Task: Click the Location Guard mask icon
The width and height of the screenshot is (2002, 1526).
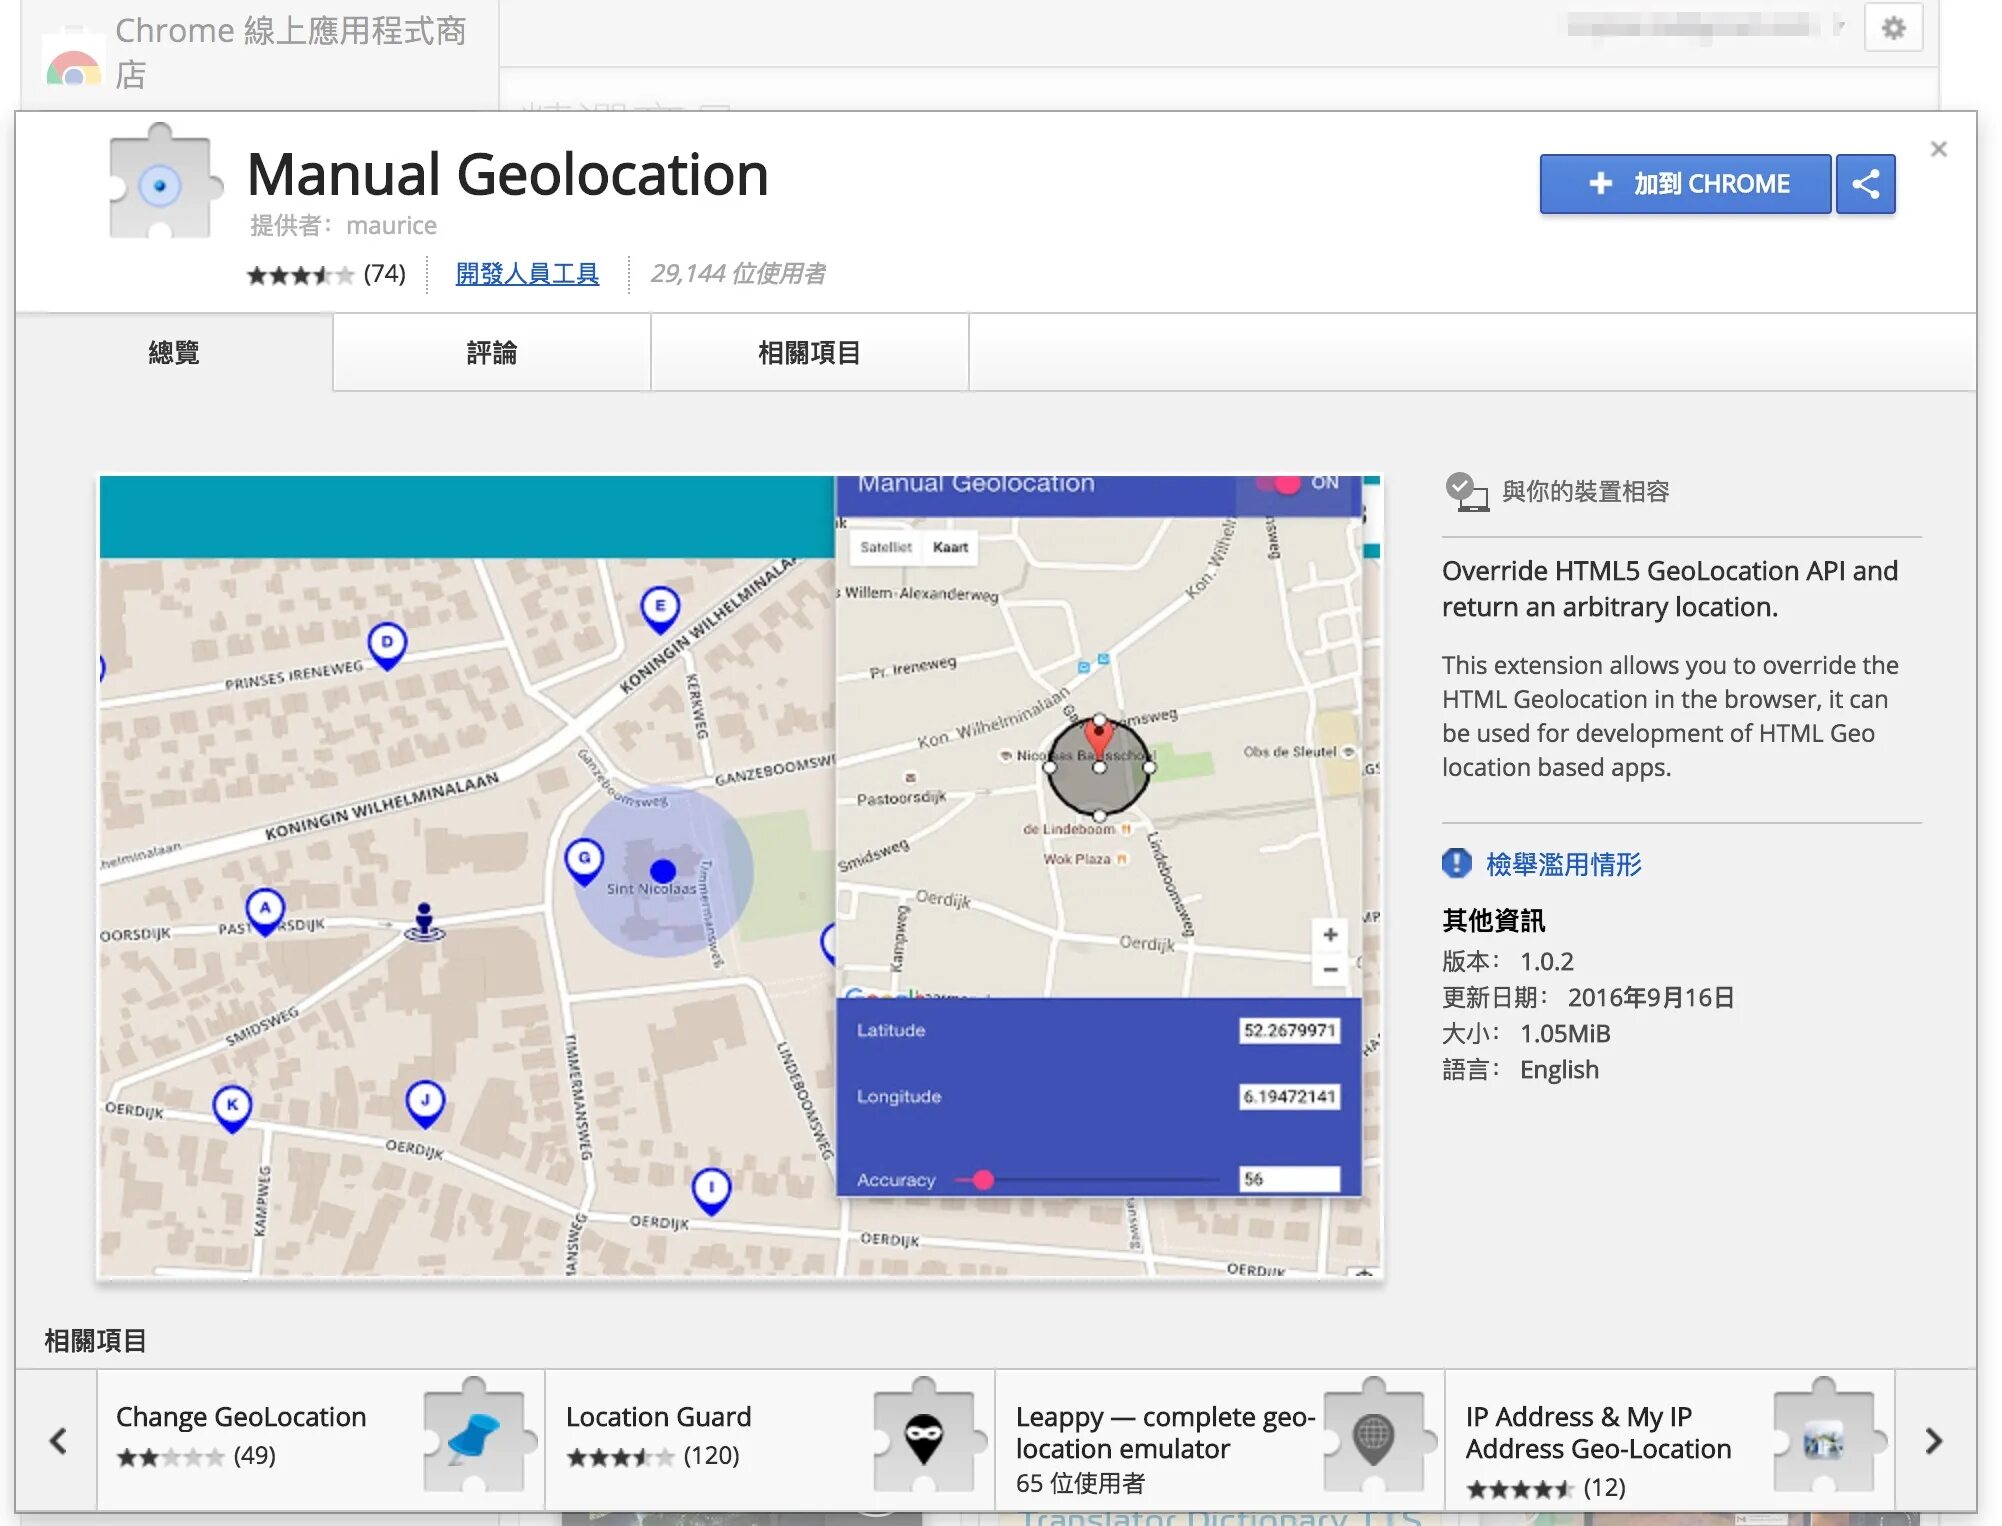Action: click(923, 1439)
